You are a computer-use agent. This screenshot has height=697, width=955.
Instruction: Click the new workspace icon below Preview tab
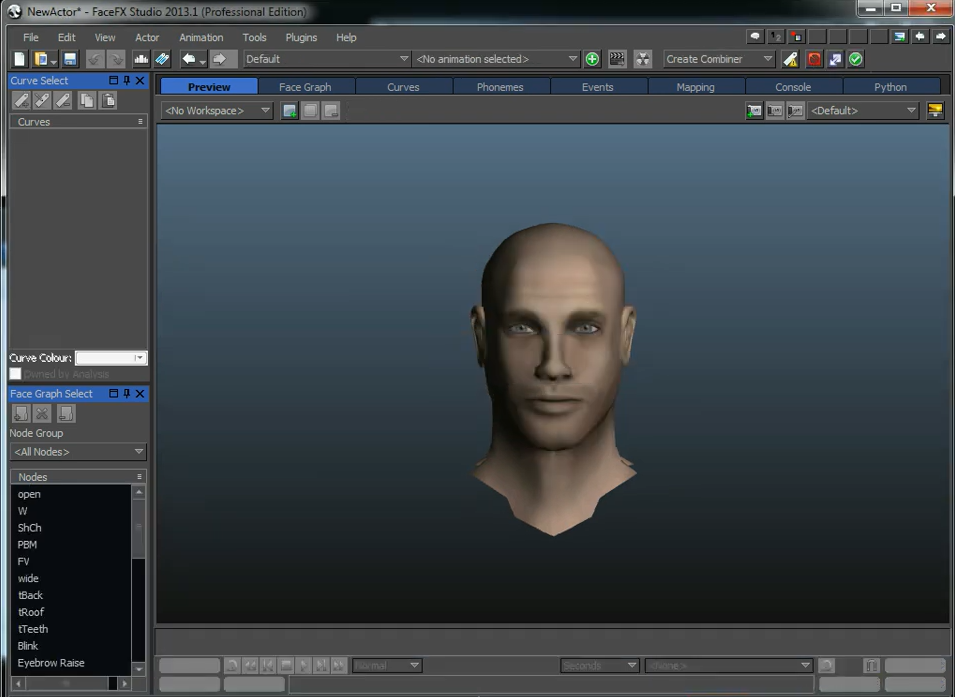click(x=289, y=110)
